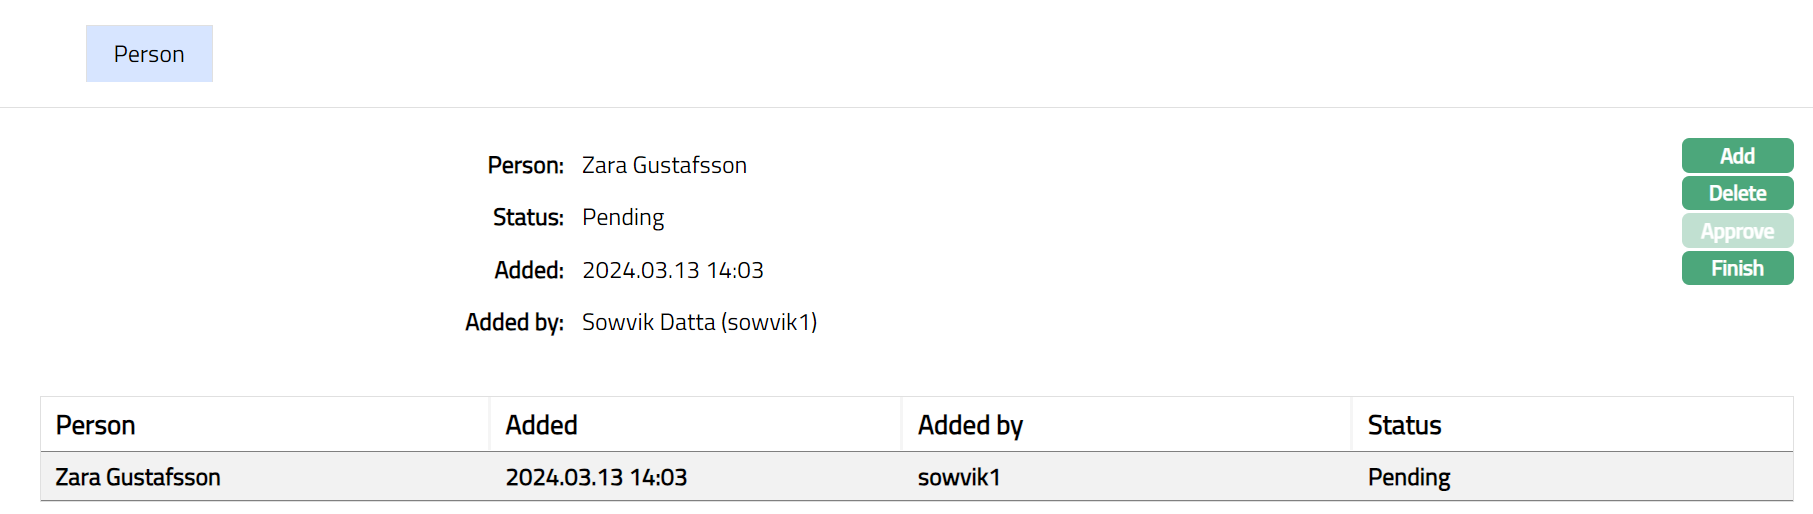This screenshot has width=1813, height=514.
Task: Click the Sowvik Datta (sowvik1) detail text
Action: [699, 322]
